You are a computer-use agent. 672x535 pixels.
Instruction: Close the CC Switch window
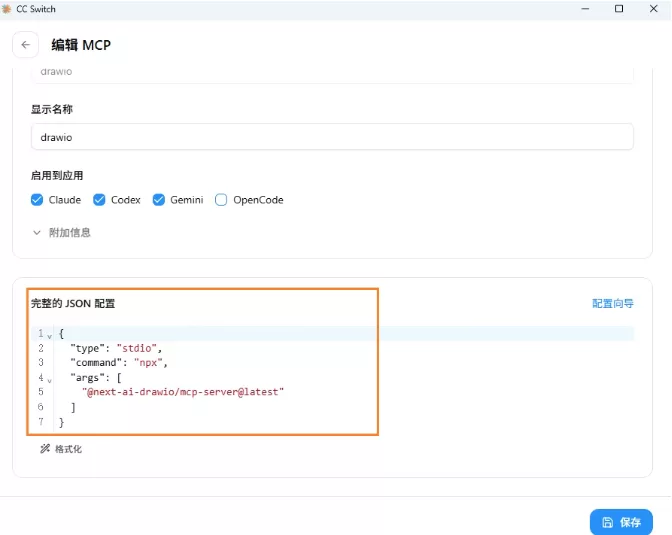(654, 9)
